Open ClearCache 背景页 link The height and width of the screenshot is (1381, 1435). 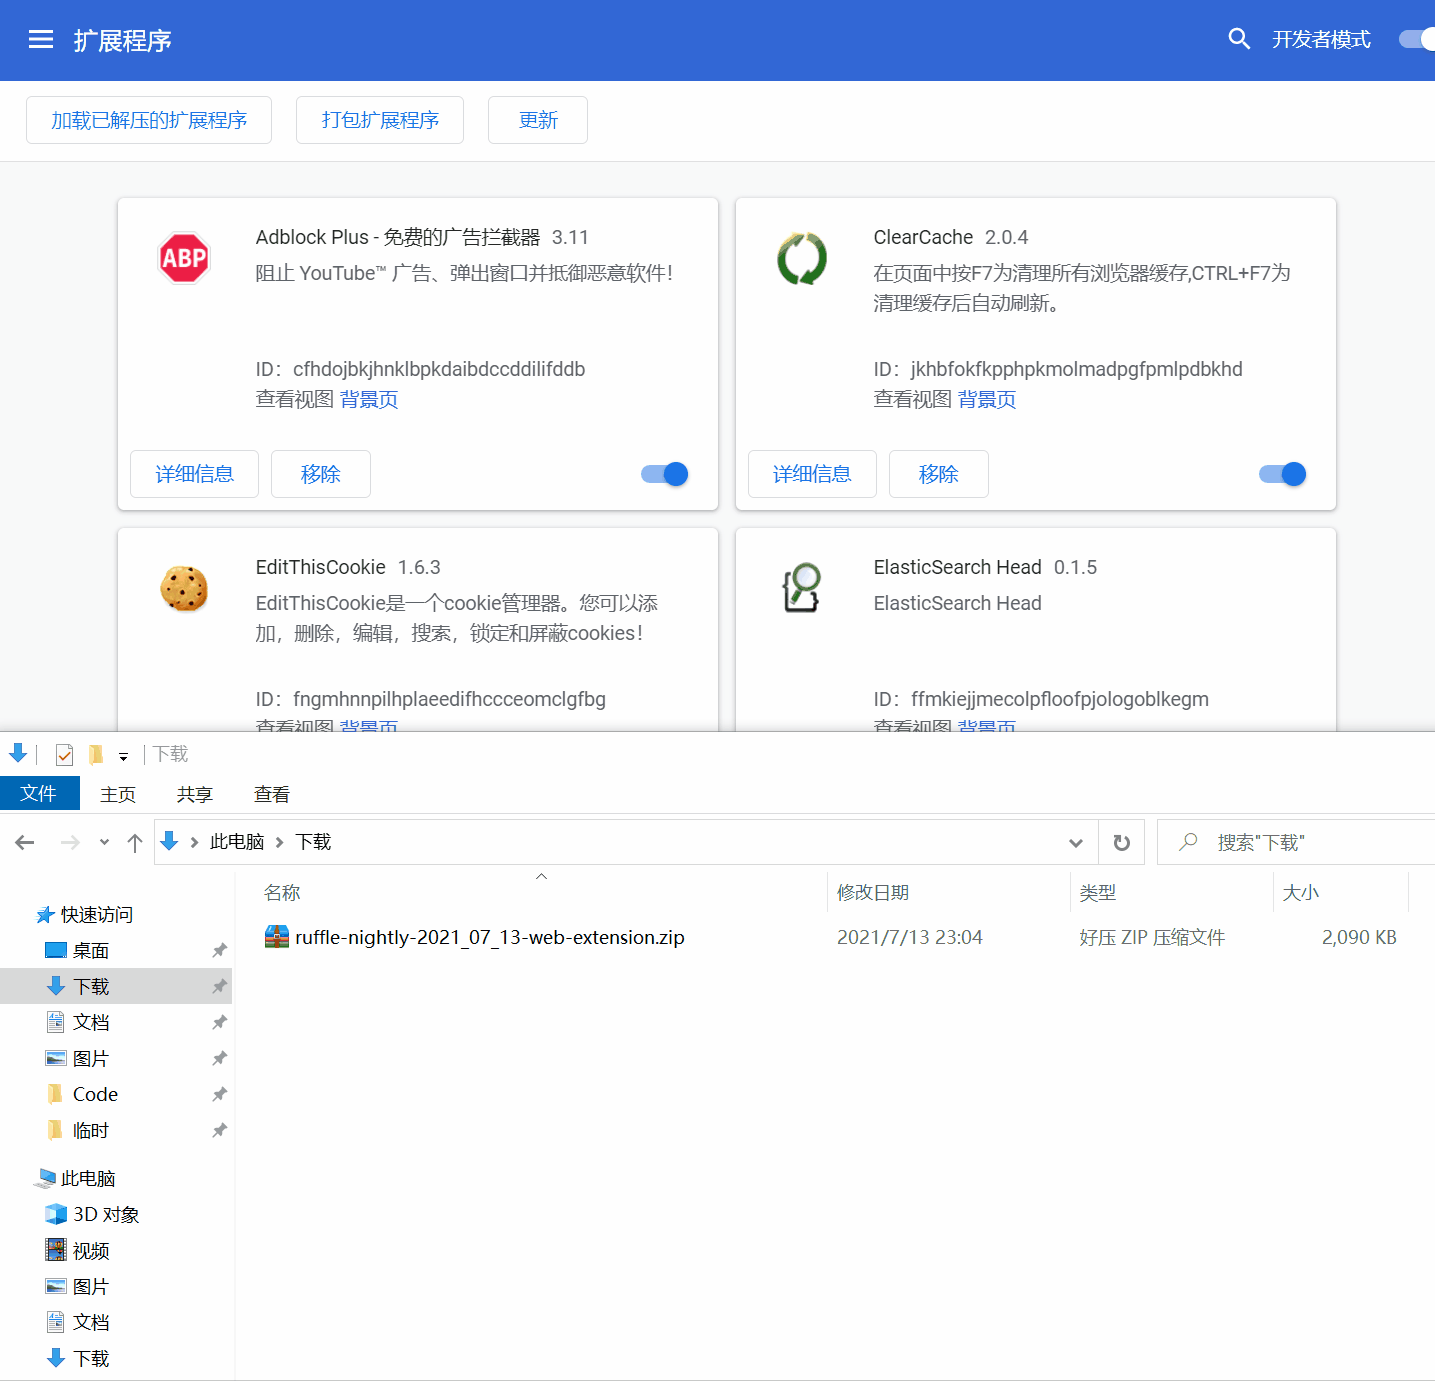pos(987,399)
